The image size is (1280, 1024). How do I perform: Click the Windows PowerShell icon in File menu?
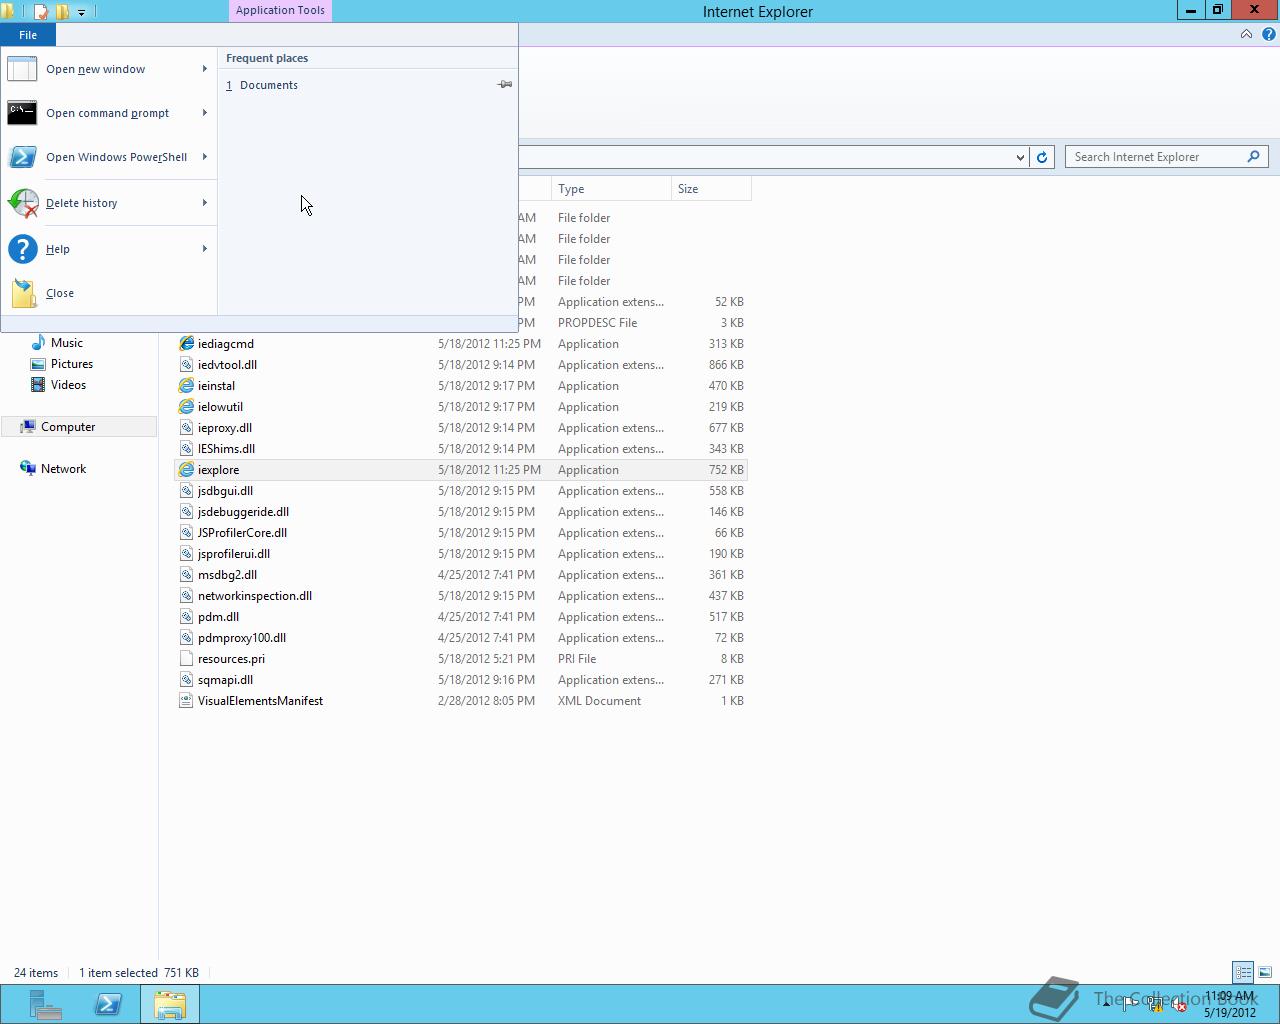(x=22, y=157)
